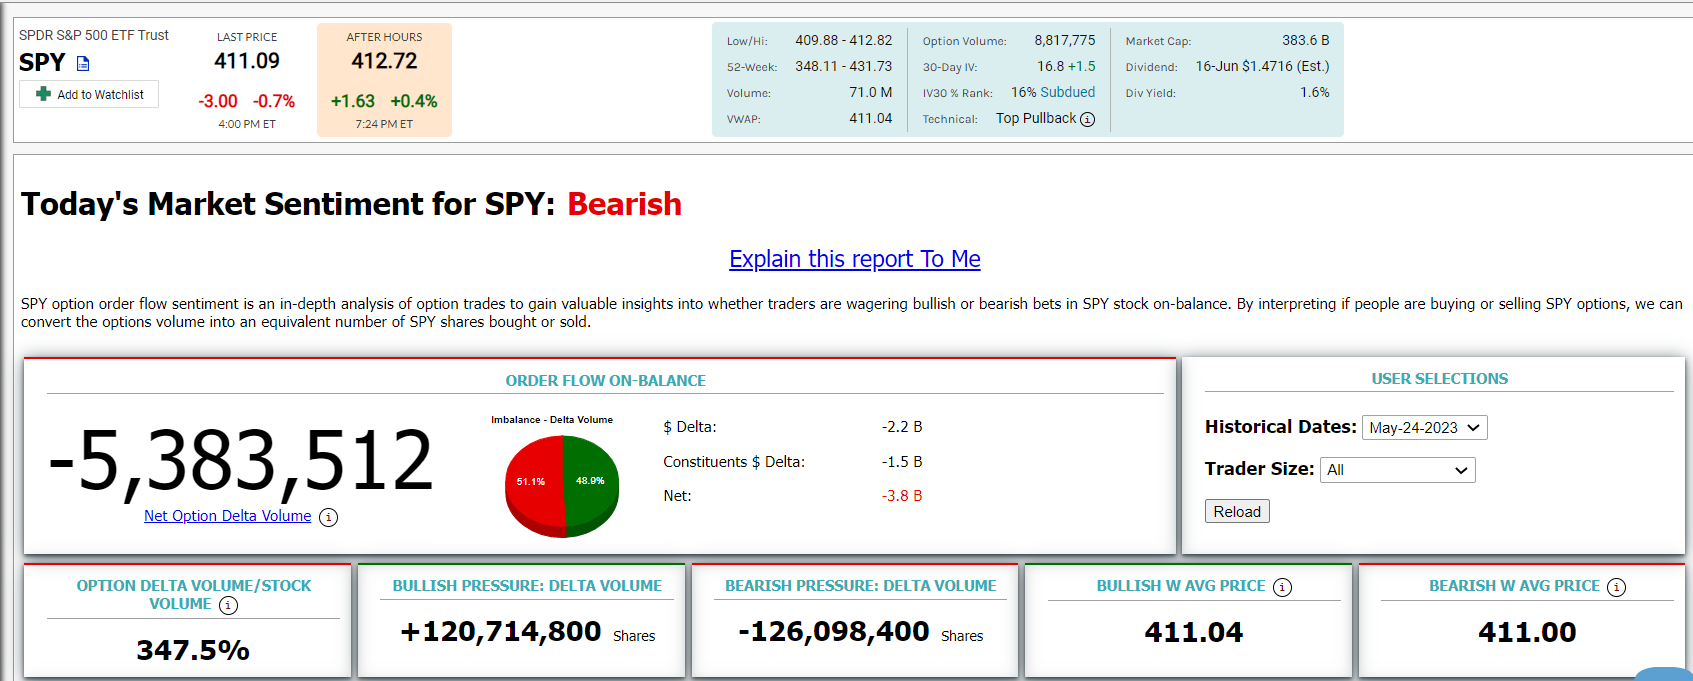Select the 52-week range 348.11 - 431.73
Viewport: 1693px width, 681px height.
[x=844, y=66]
